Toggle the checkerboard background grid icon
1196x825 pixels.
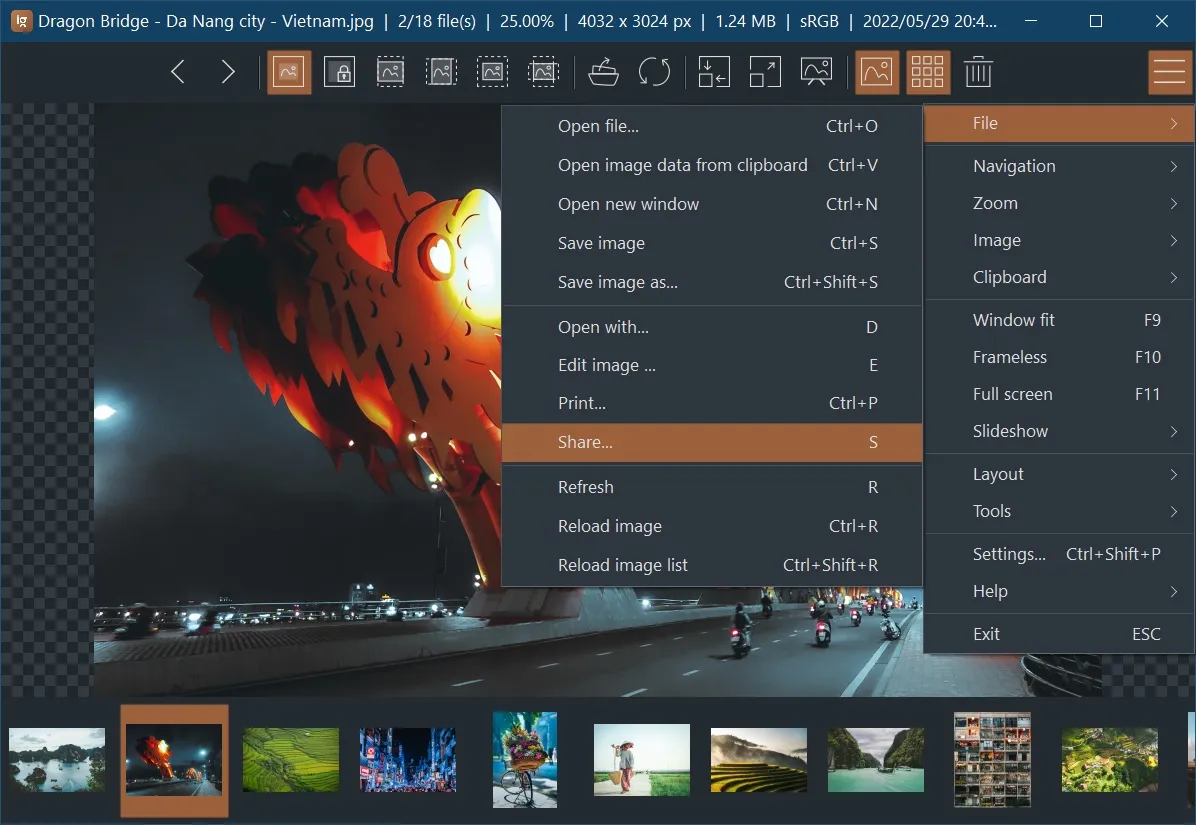click(928, 72)
